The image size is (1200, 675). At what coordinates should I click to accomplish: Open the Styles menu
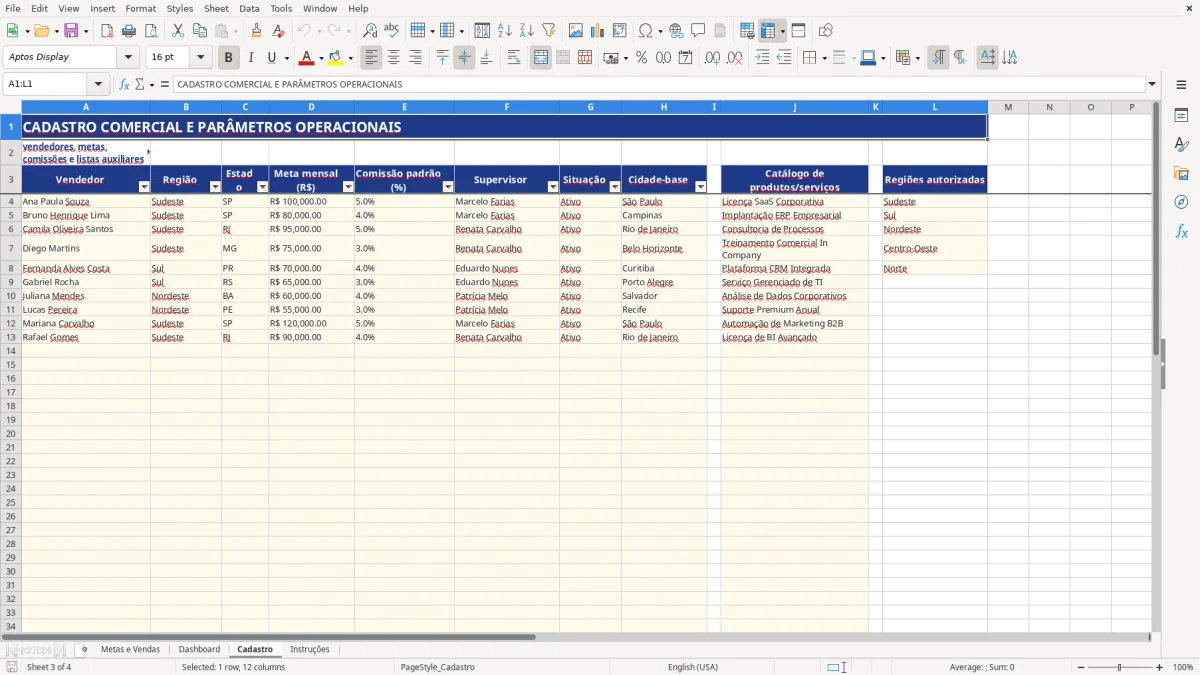(x=180, y=8)
